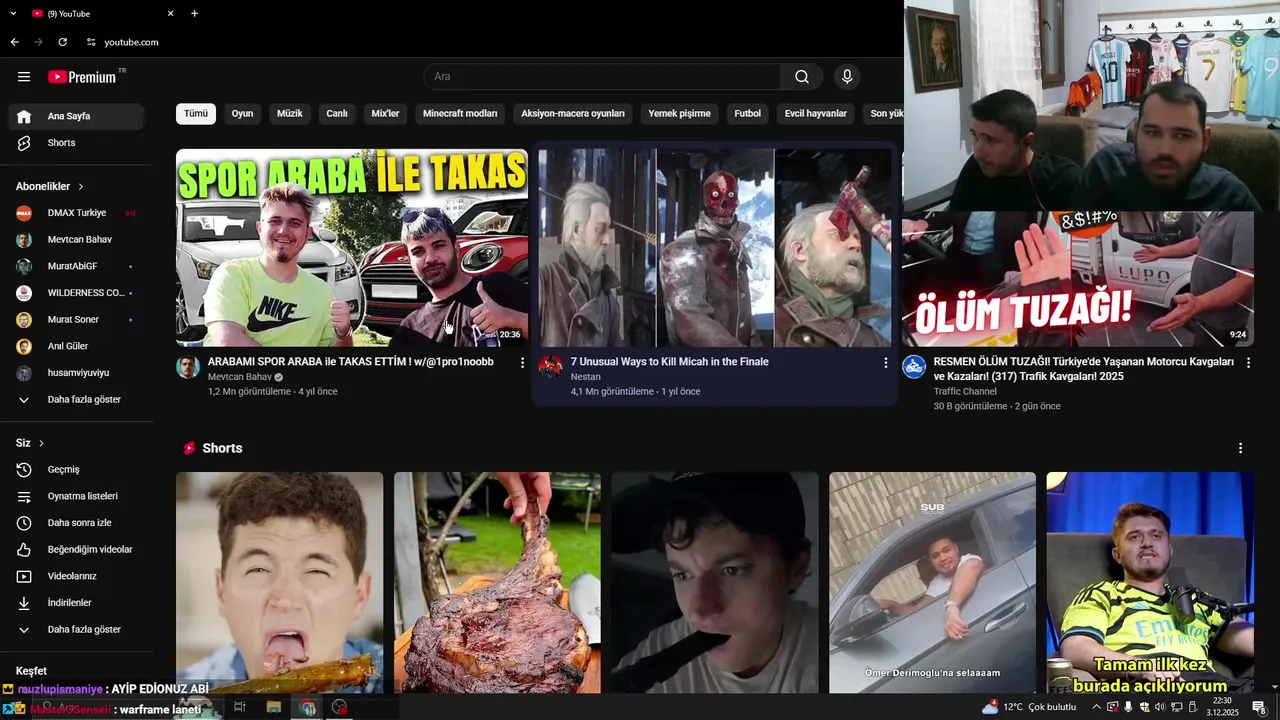Play the Ömer Derimoglu'na selaaaam Short
This screenshot has height=720, width=1280.
pos(932,583)
